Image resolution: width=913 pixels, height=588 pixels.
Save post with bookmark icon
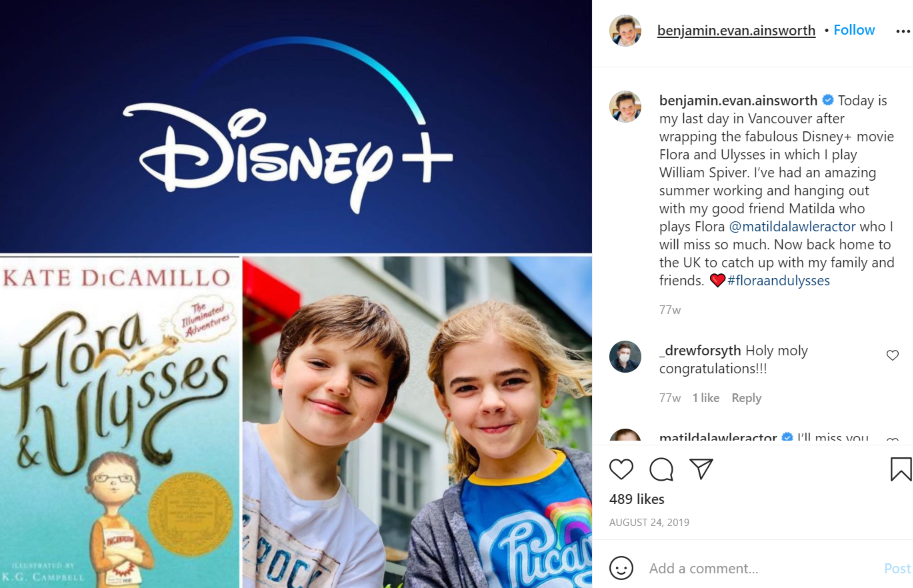tap(901, 469)
